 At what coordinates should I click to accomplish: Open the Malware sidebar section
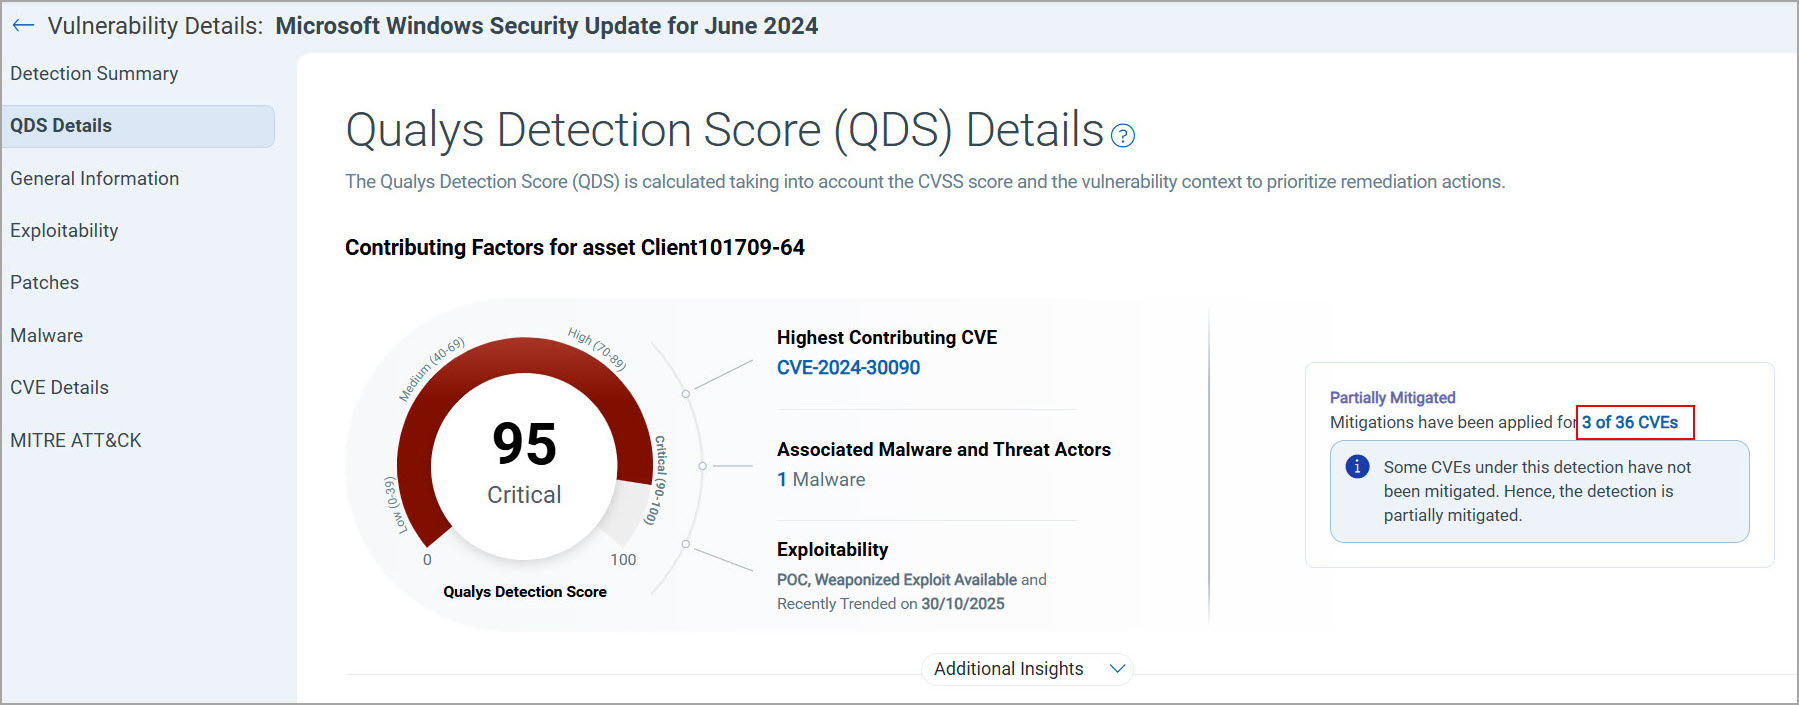pos(46,336)
